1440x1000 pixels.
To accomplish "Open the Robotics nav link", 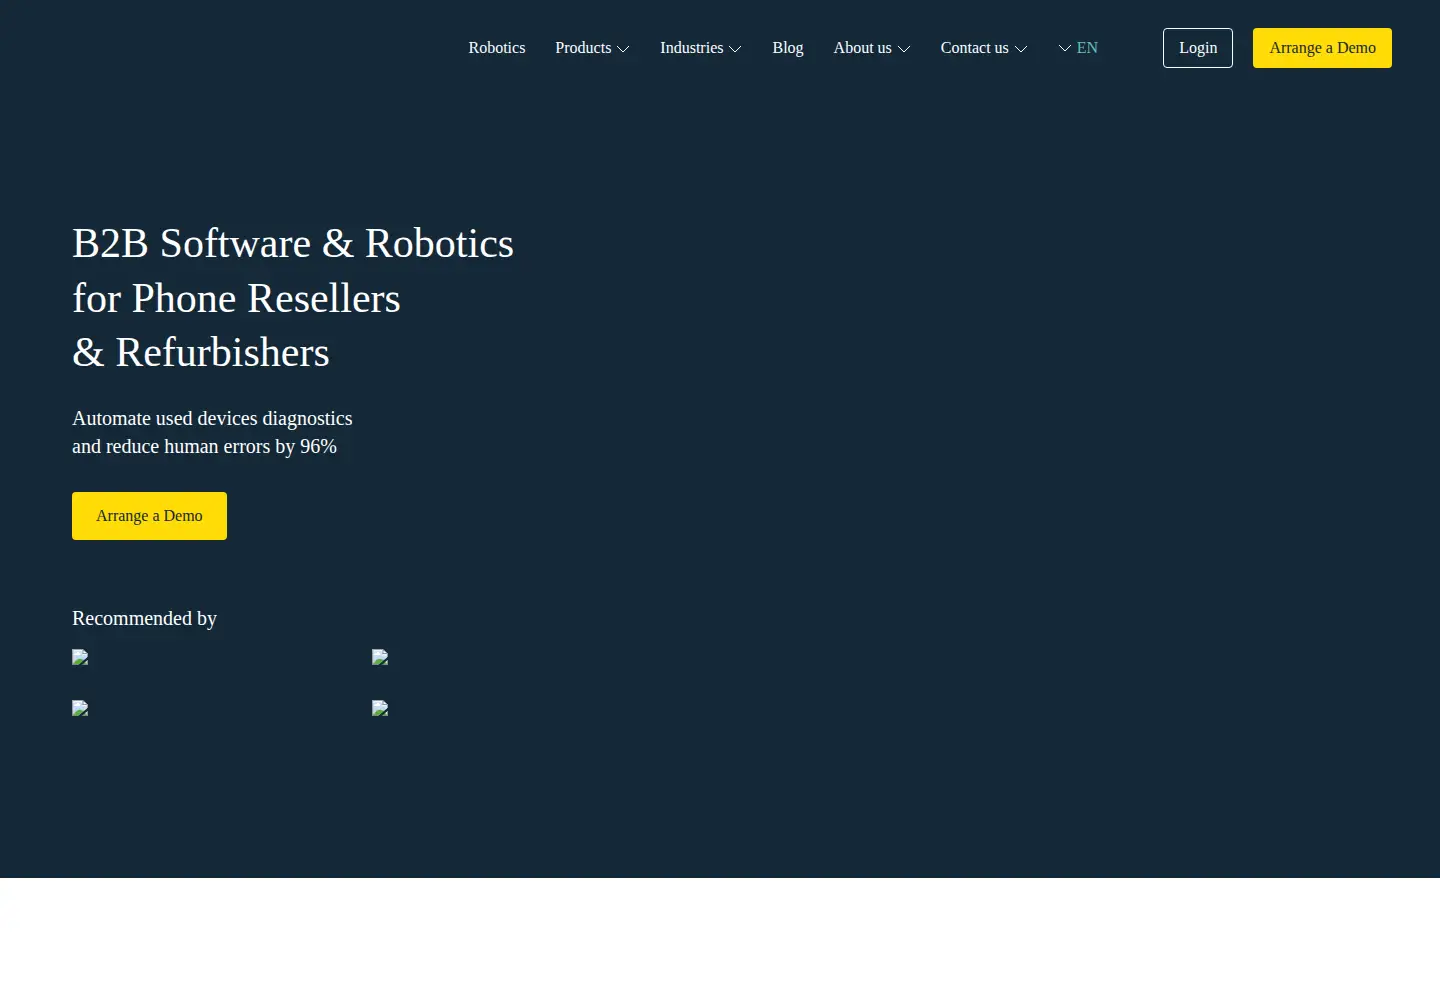I will click(x=497, y=48).
